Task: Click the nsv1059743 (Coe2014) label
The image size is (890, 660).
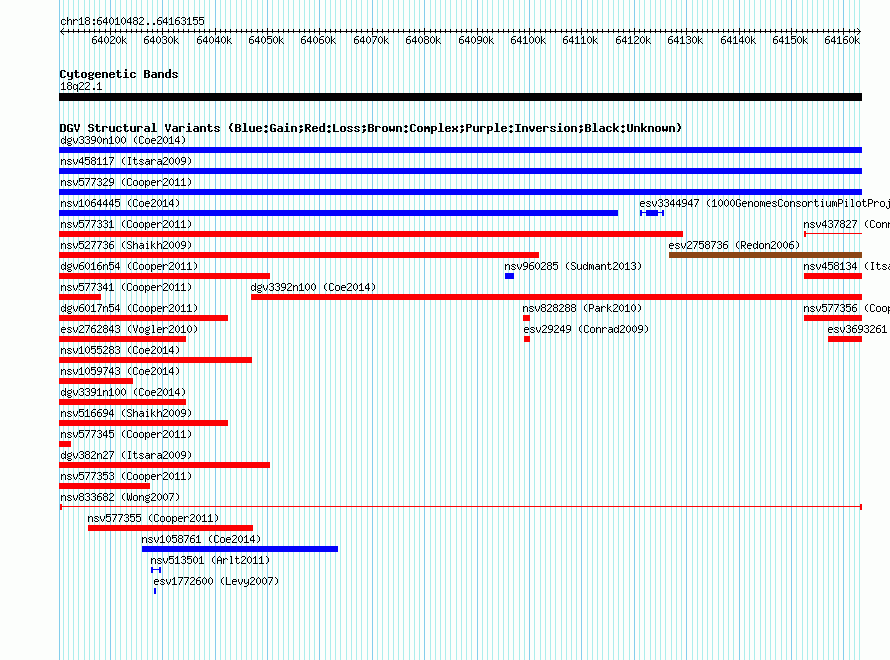Action: click(x=120, y=371)
